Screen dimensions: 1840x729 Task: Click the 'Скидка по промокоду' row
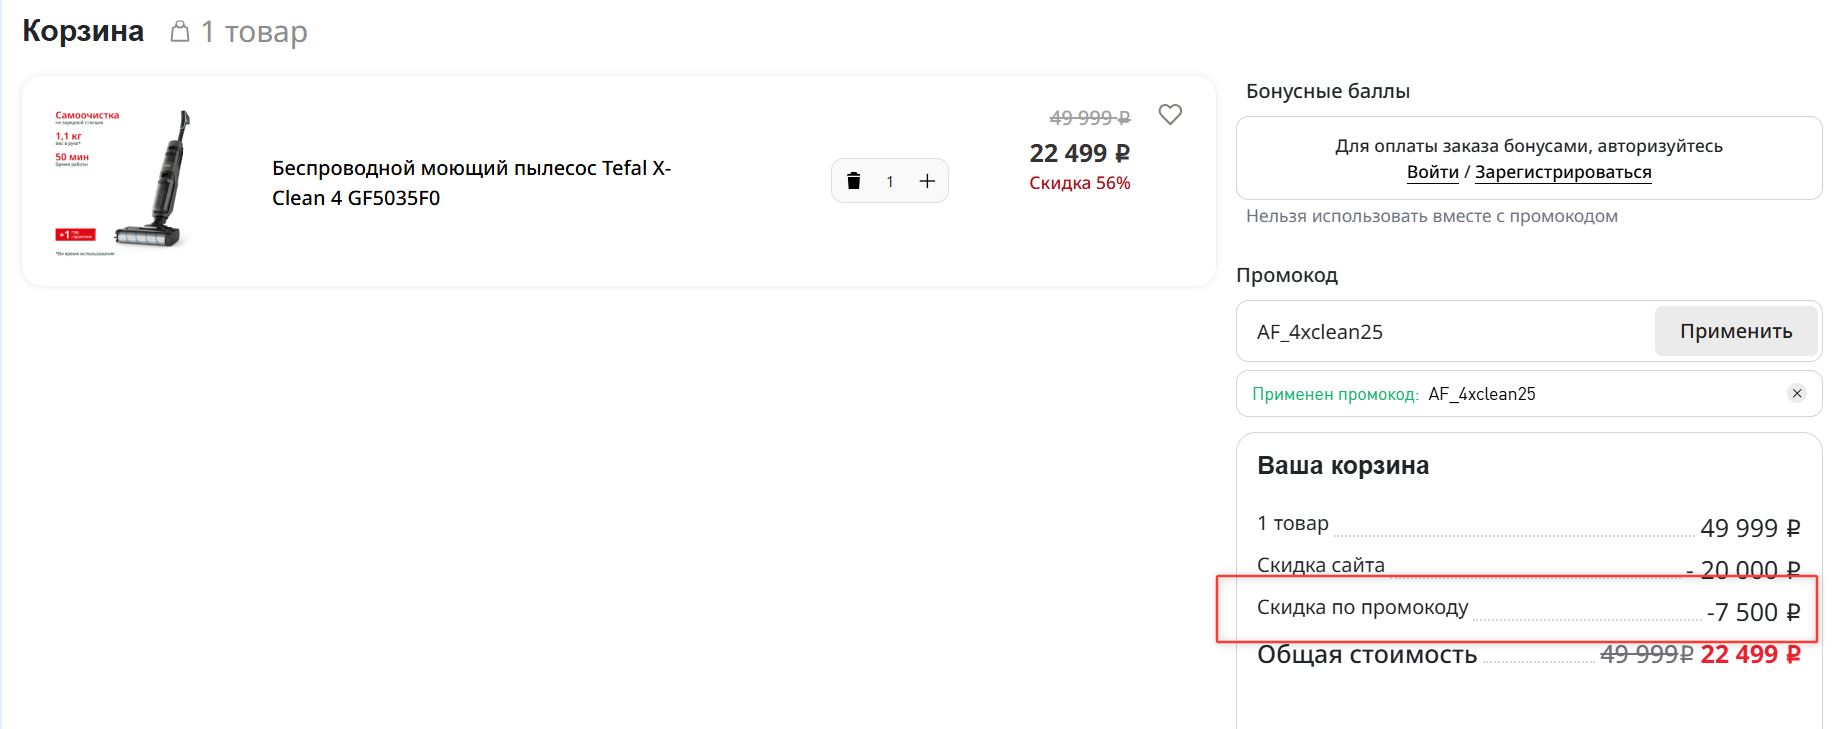[1362, 608]
